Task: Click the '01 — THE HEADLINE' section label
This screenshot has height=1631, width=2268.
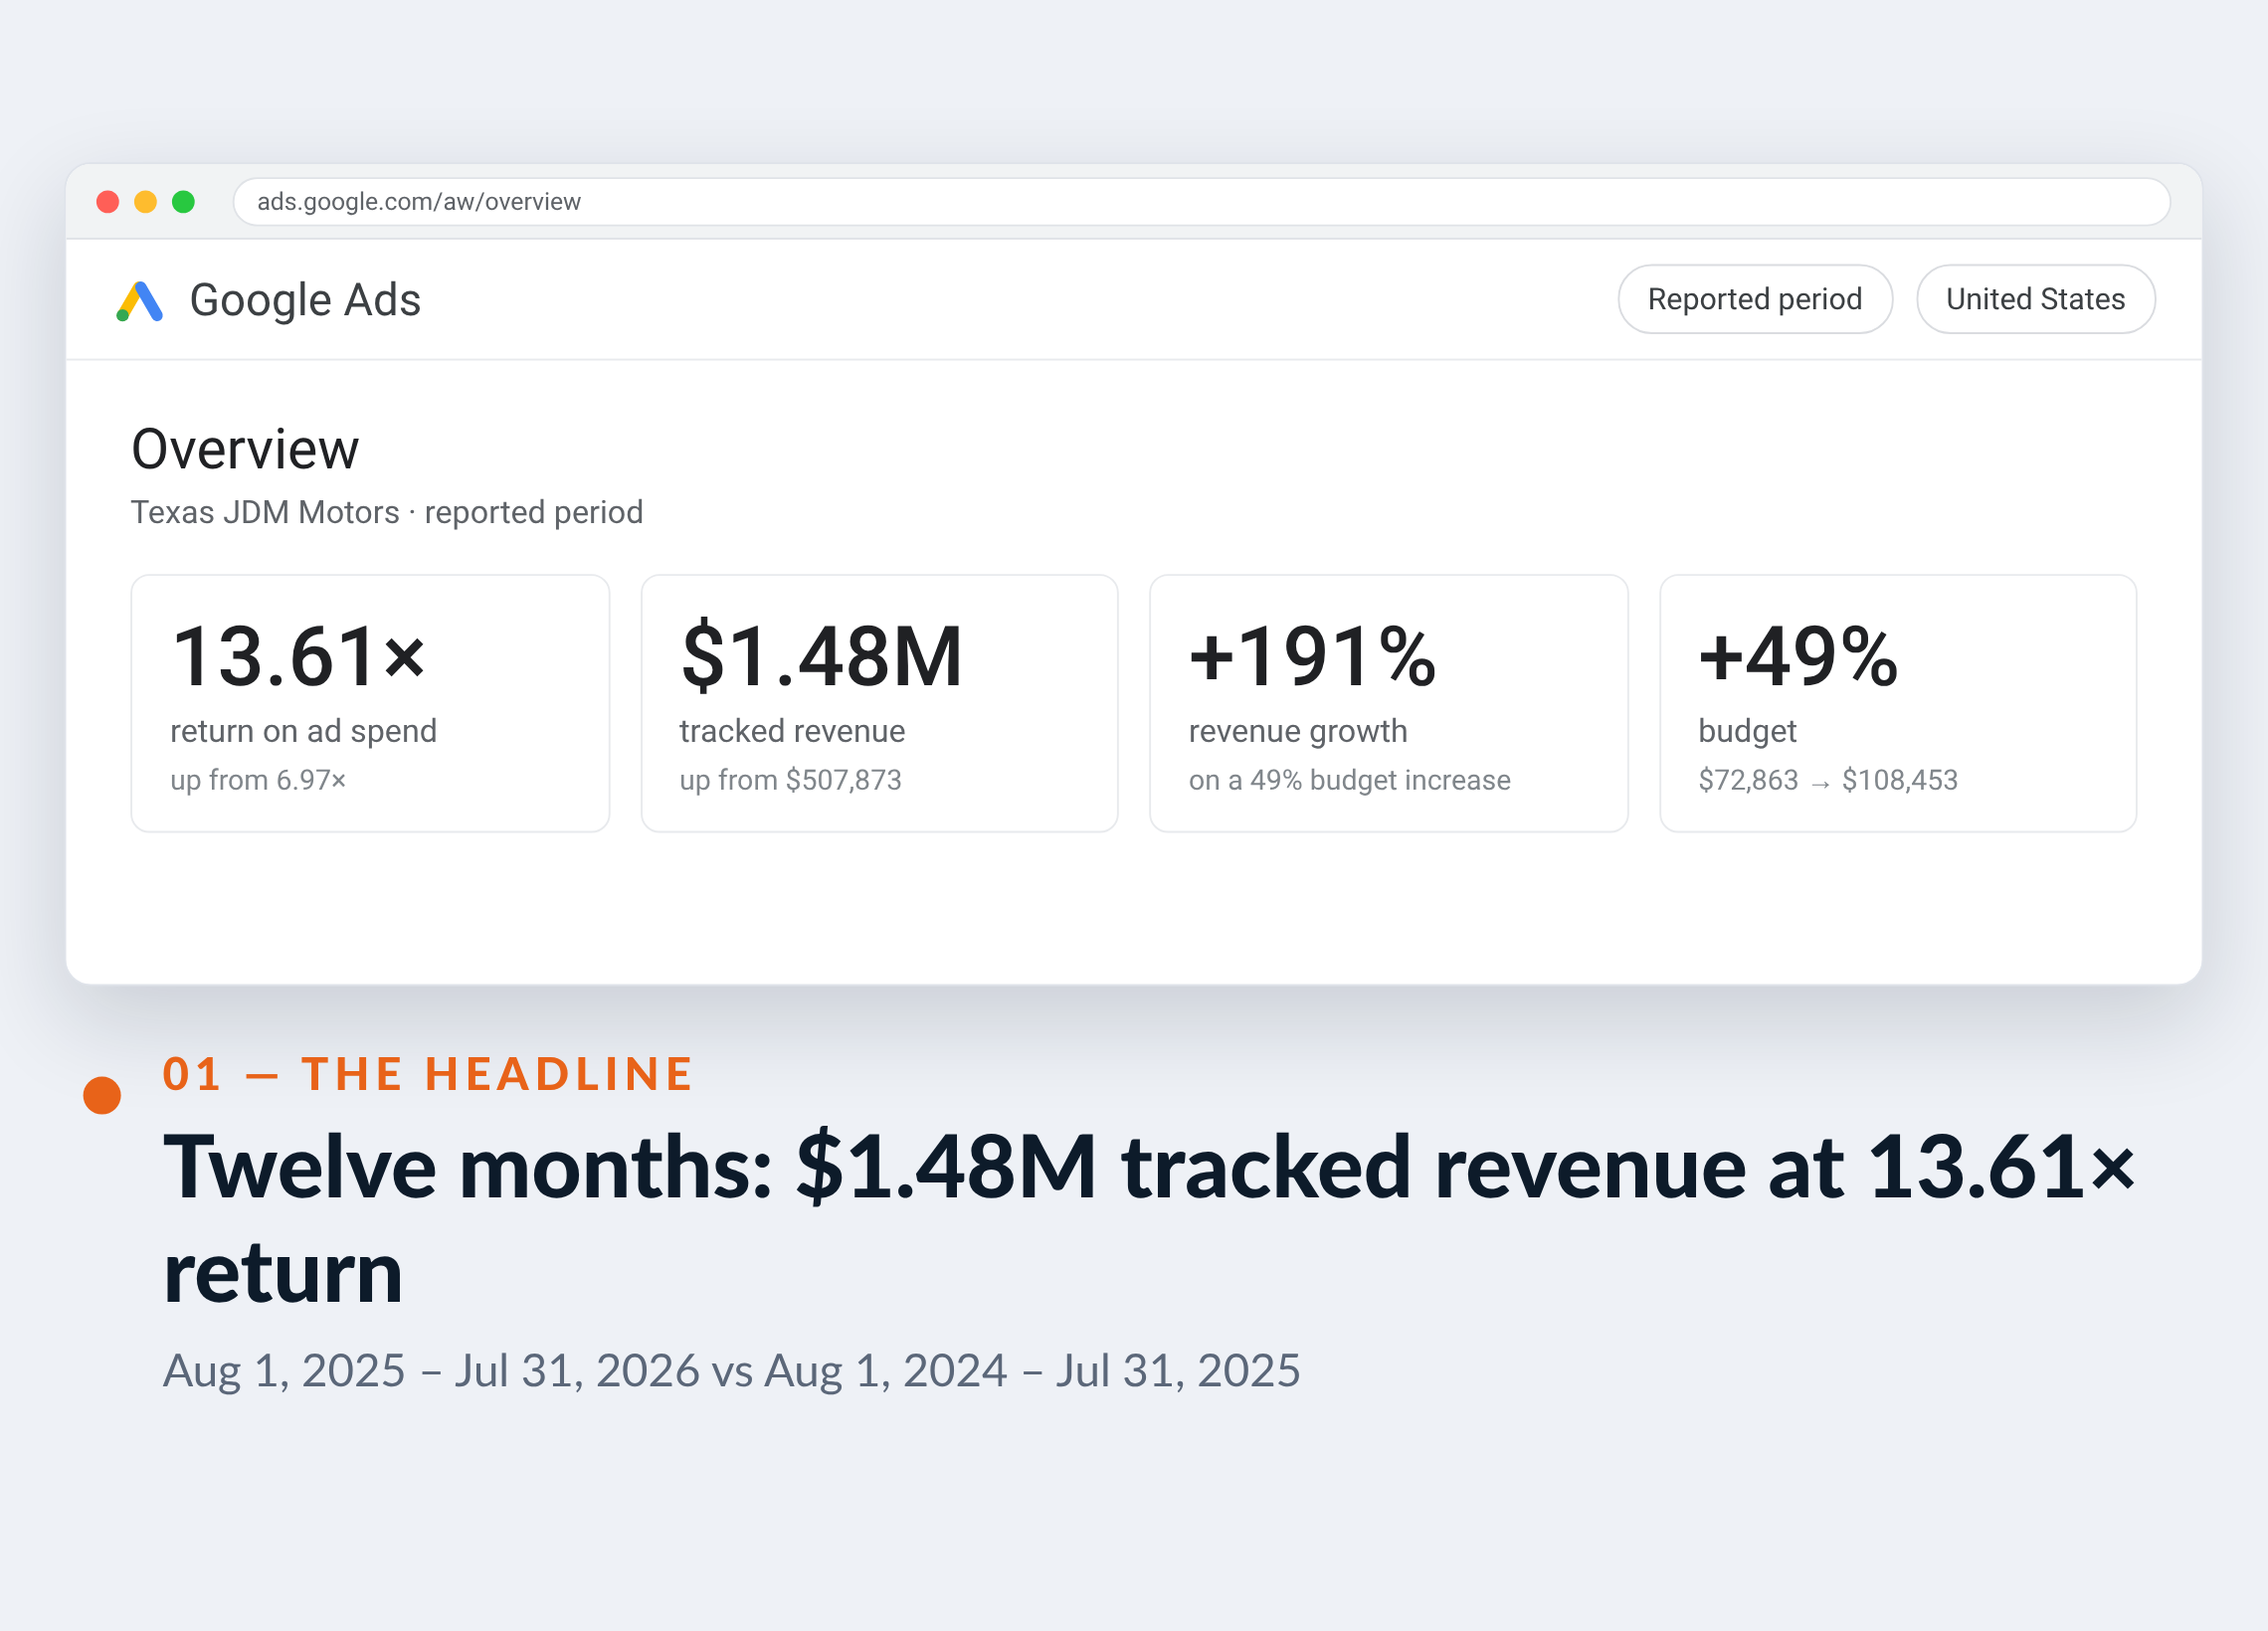Action: (x=428, y=1074)
